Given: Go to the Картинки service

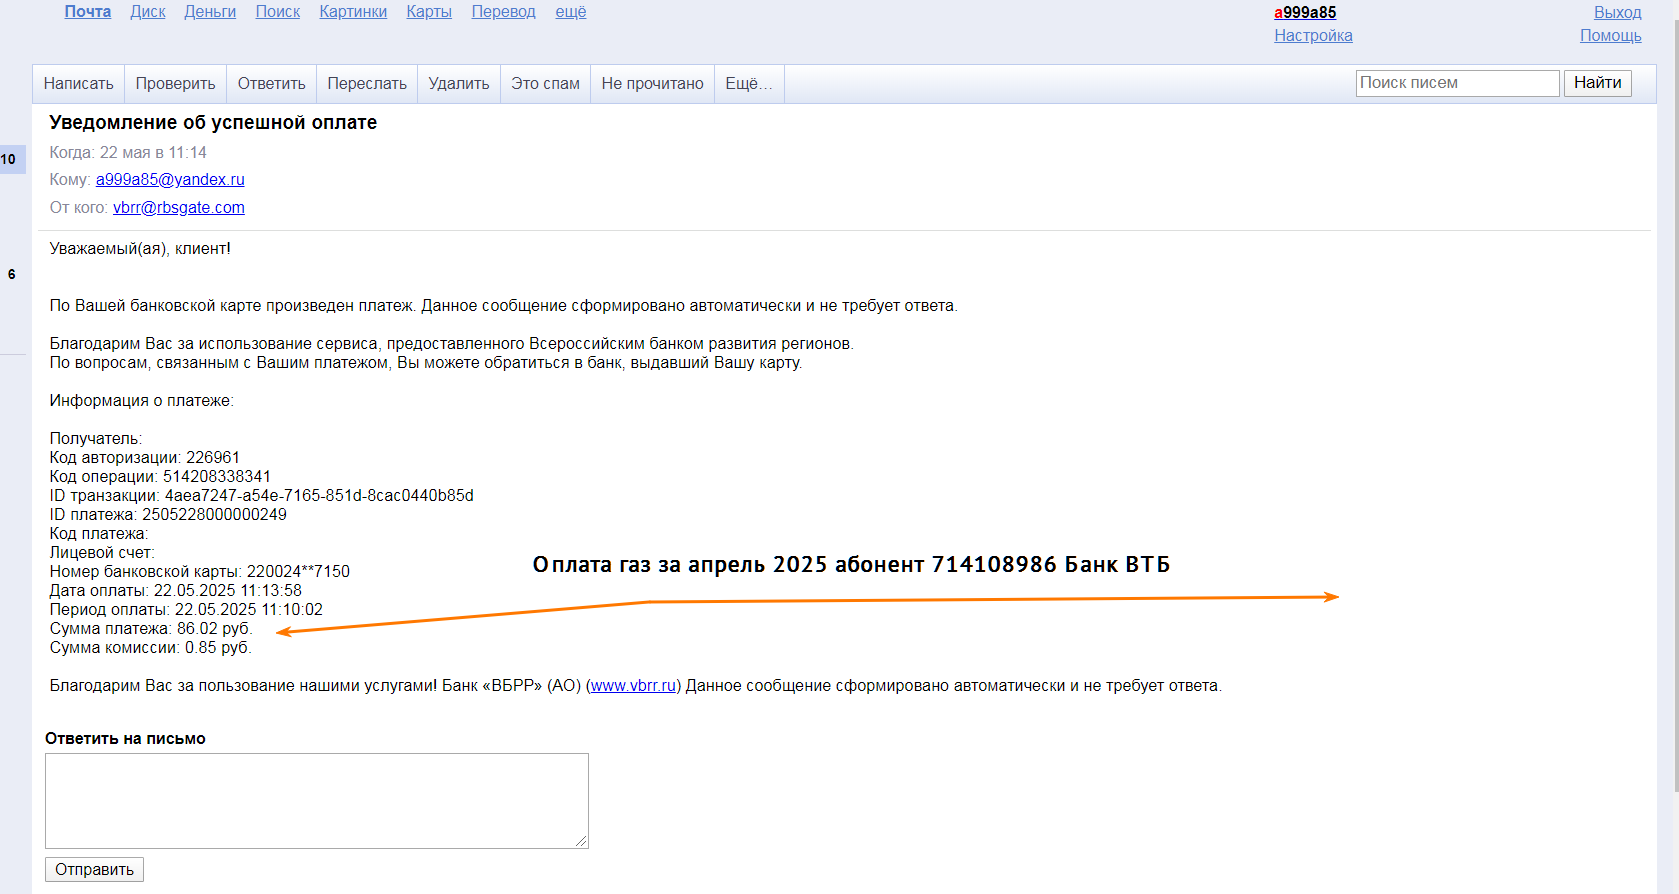Looking at the screenshot, I should 353,12.
